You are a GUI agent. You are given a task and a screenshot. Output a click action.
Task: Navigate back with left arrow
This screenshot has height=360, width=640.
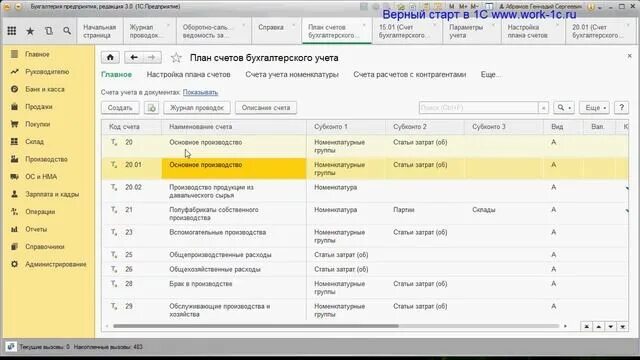pyautogui.click(x=133, y=58)
